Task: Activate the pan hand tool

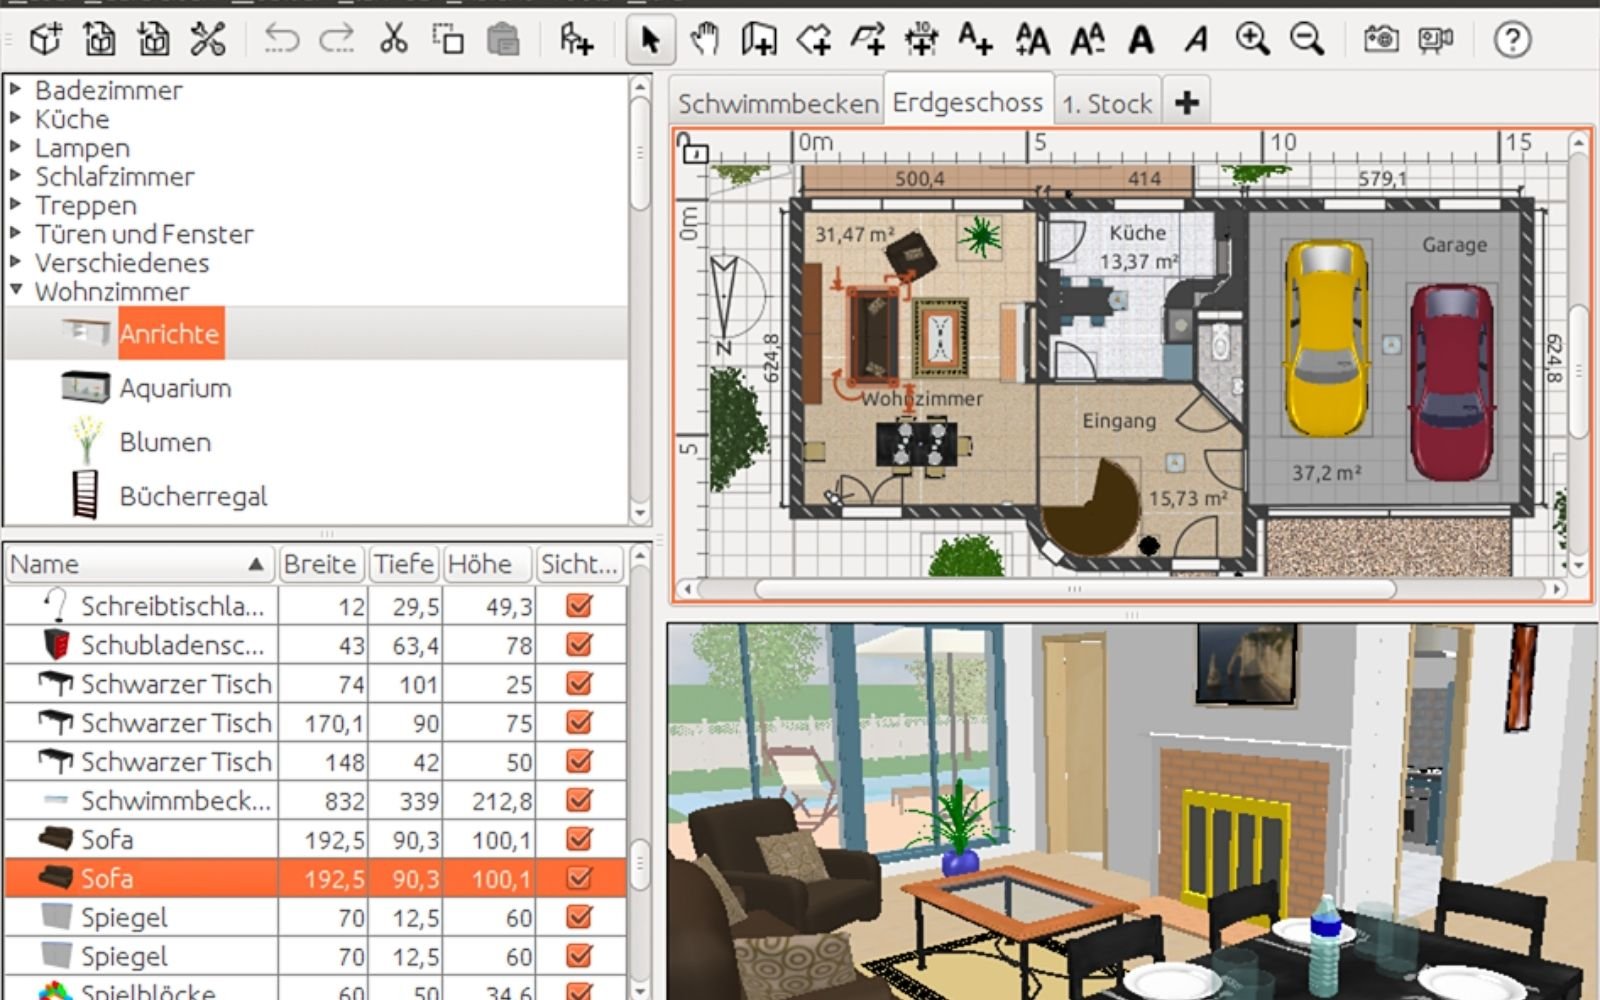Action: coord(706,40)
